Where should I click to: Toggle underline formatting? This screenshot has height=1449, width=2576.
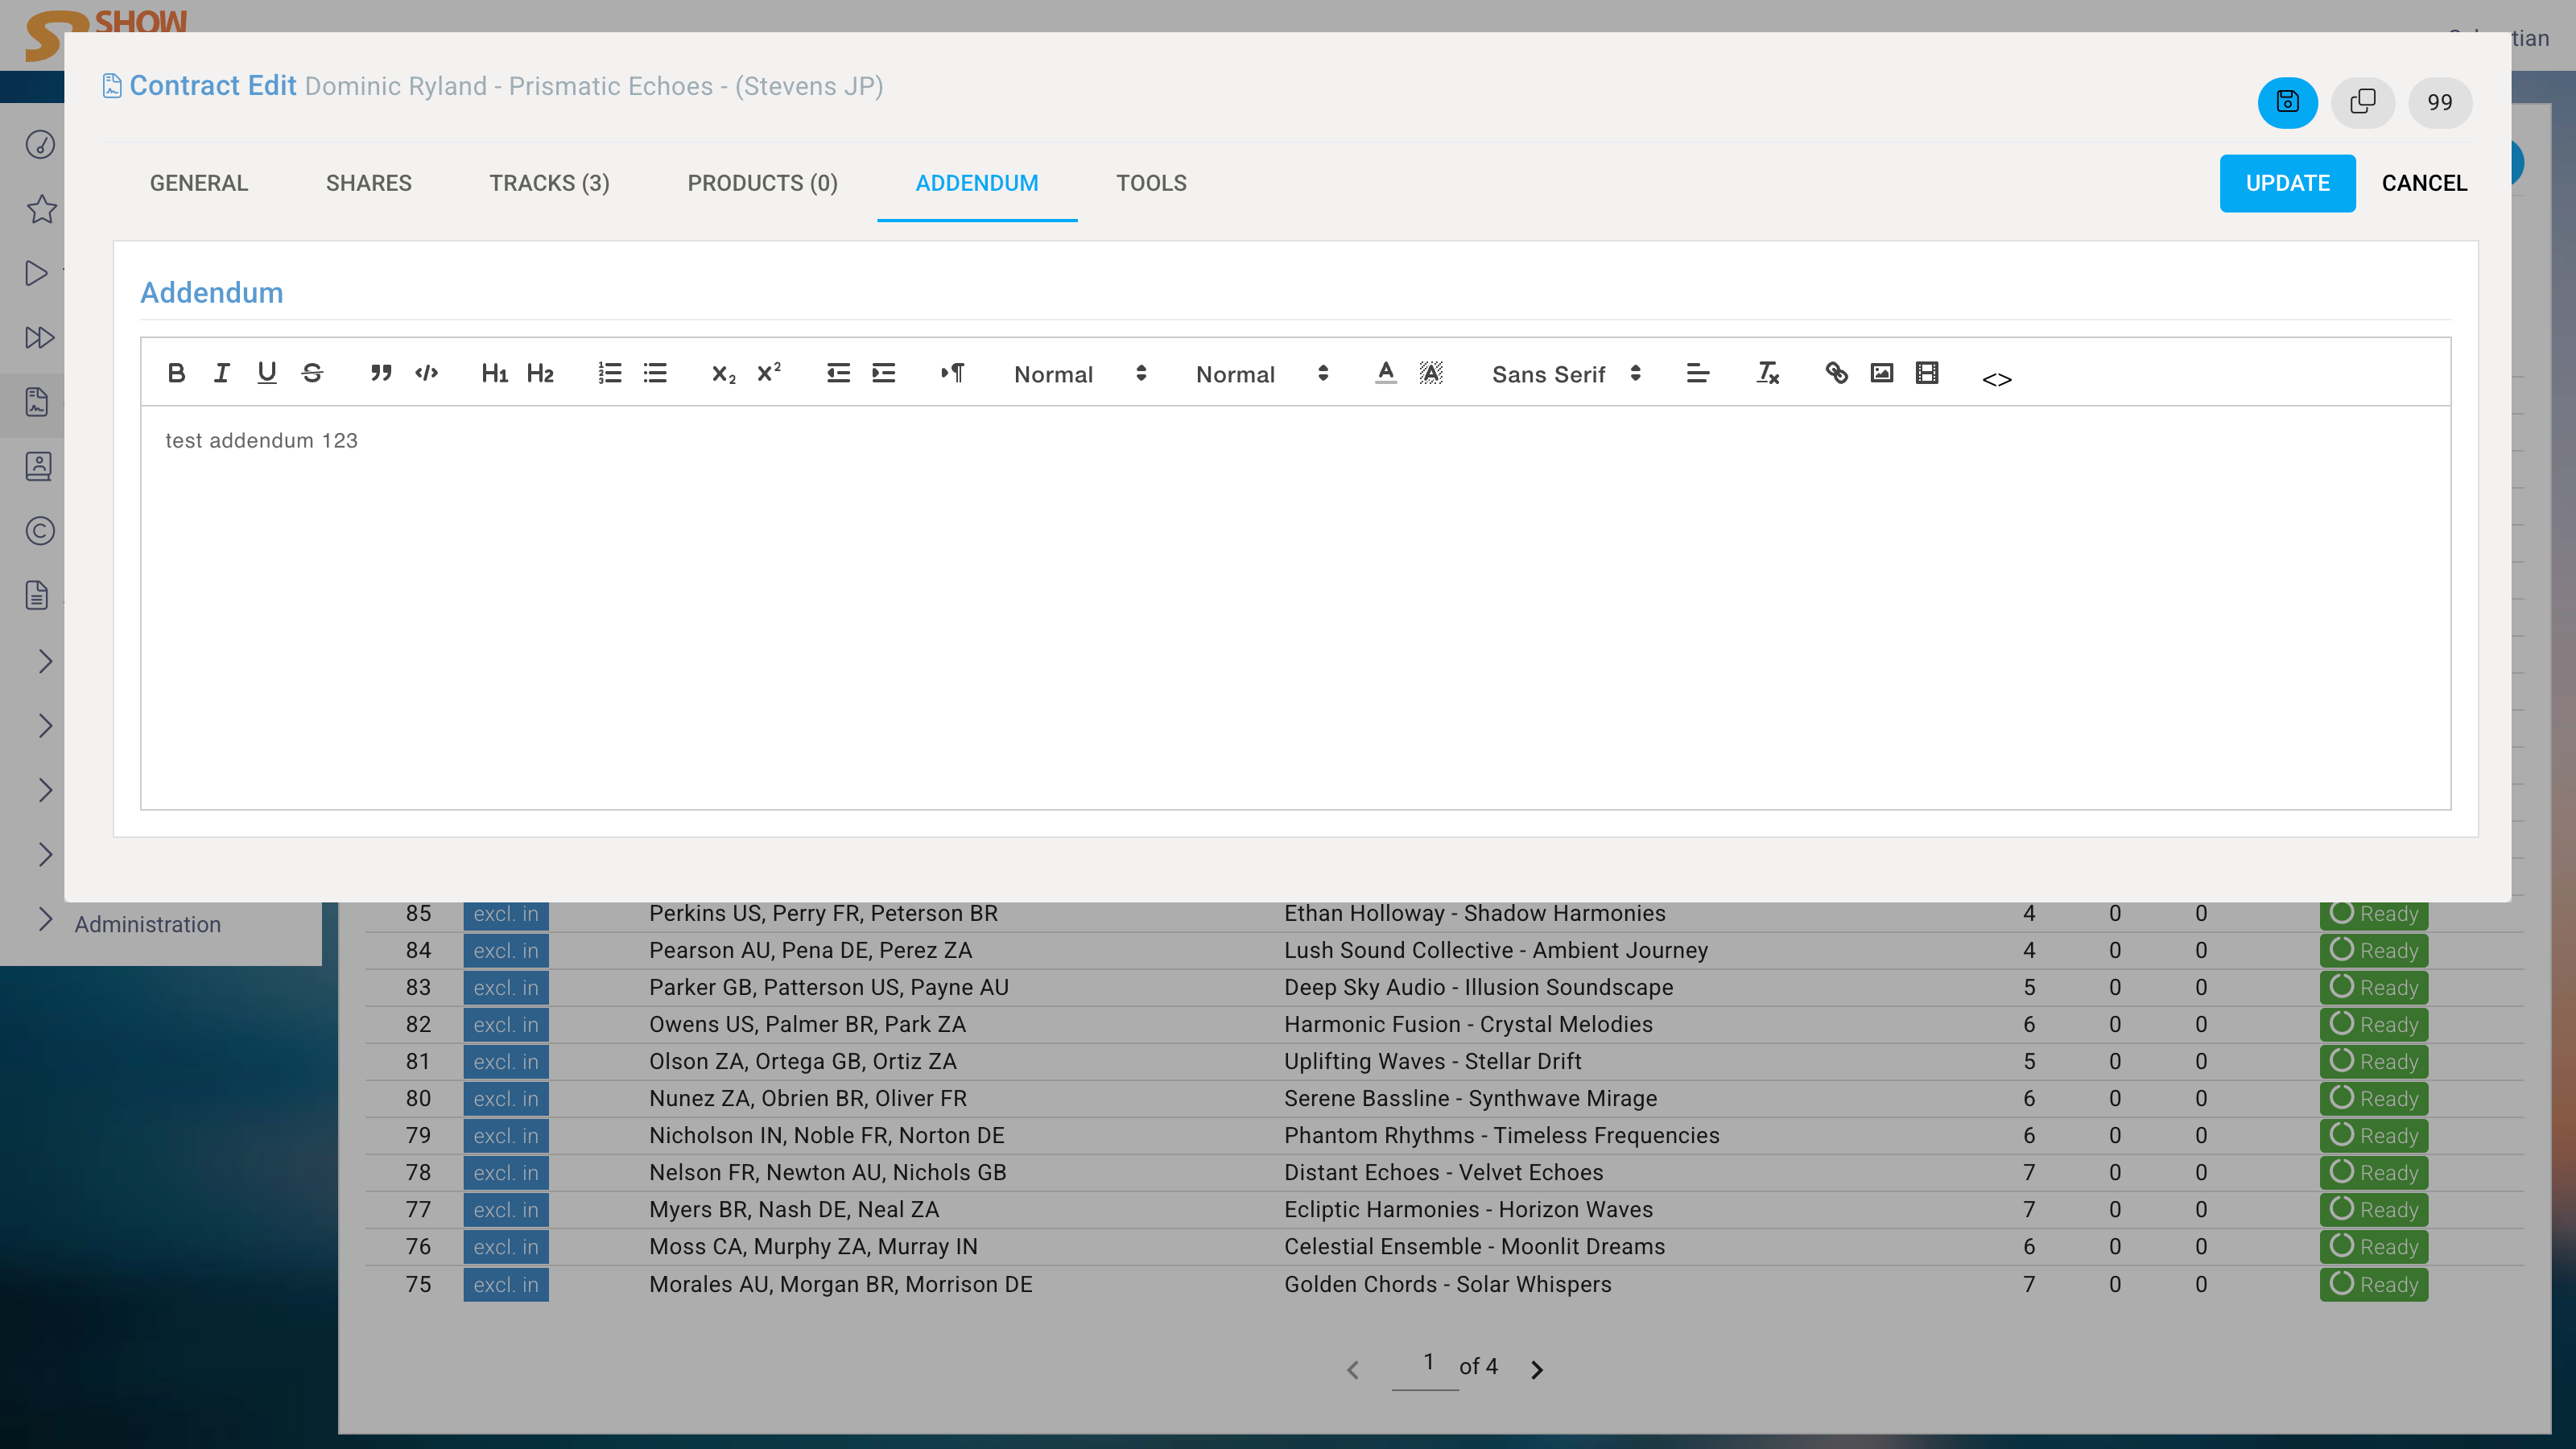click(x=266, y=373)
